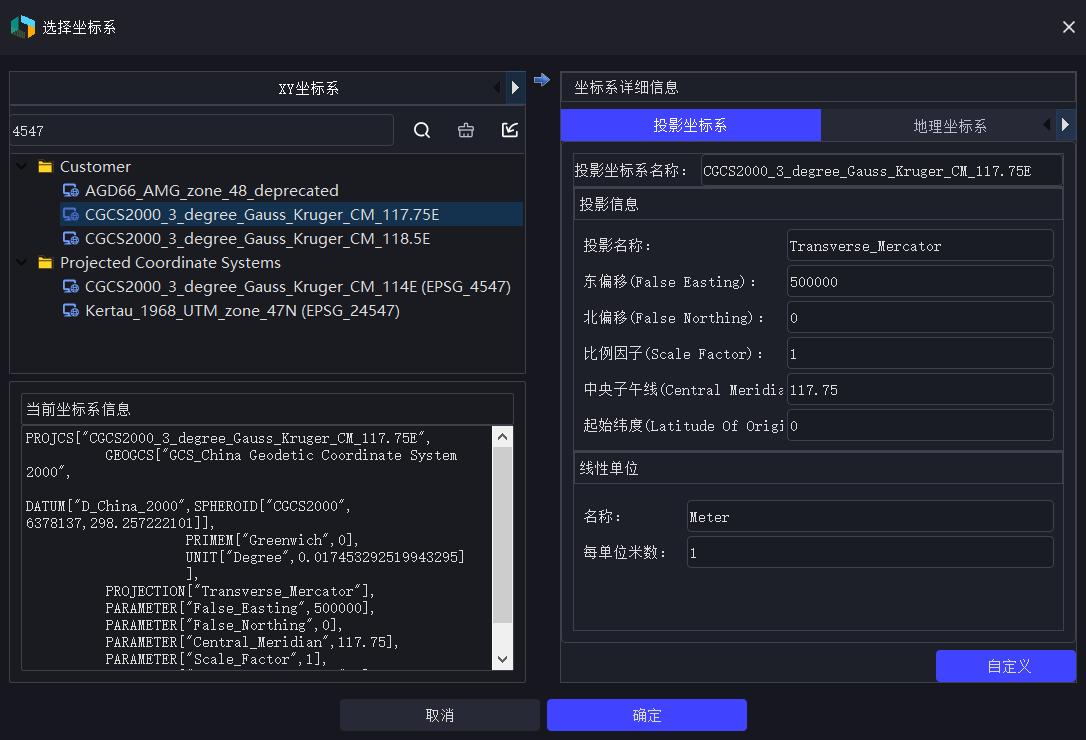Click the application logo in title bar
Screen dimensions: 1086x740
[23, 26]
